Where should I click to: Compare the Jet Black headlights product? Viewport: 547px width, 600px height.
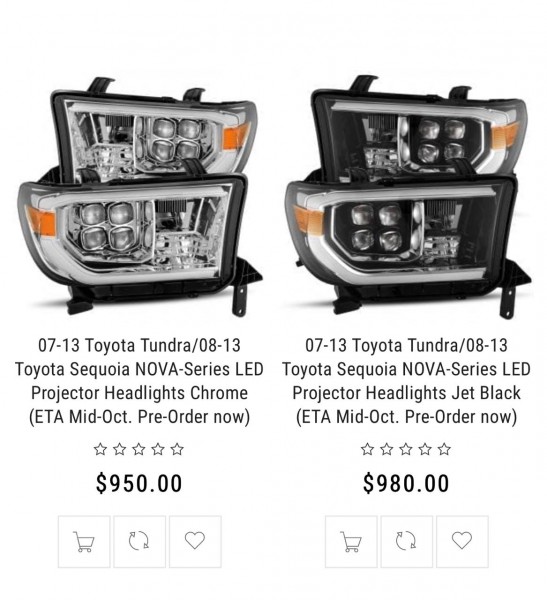(x=407, y=541)
